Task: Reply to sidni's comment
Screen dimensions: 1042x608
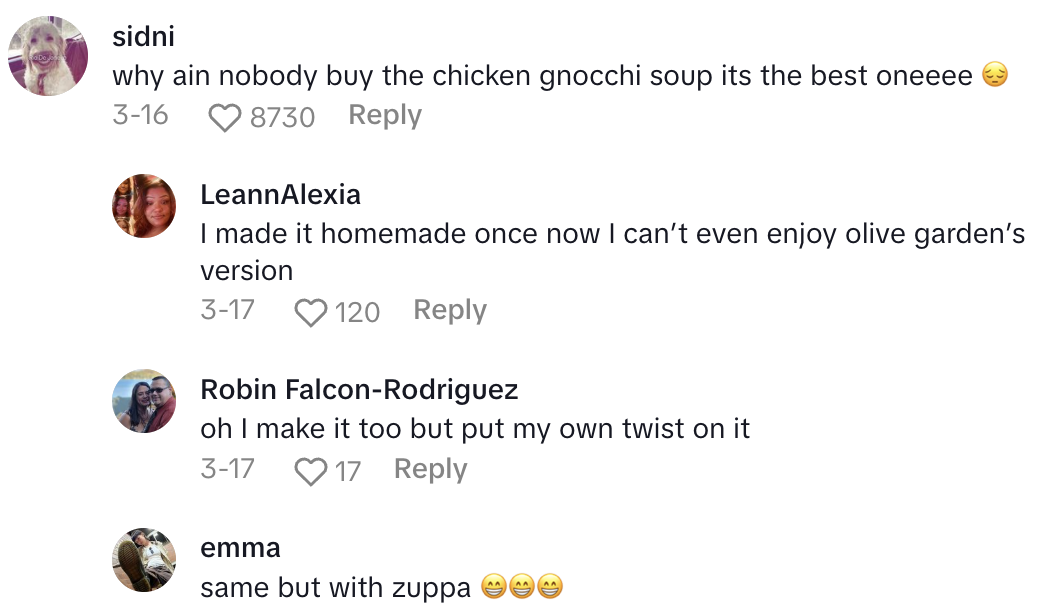Action: click(385, 116)
